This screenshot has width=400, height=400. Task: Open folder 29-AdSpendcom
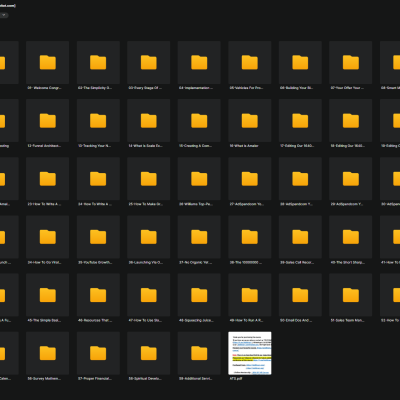click(x=351, y=179)
